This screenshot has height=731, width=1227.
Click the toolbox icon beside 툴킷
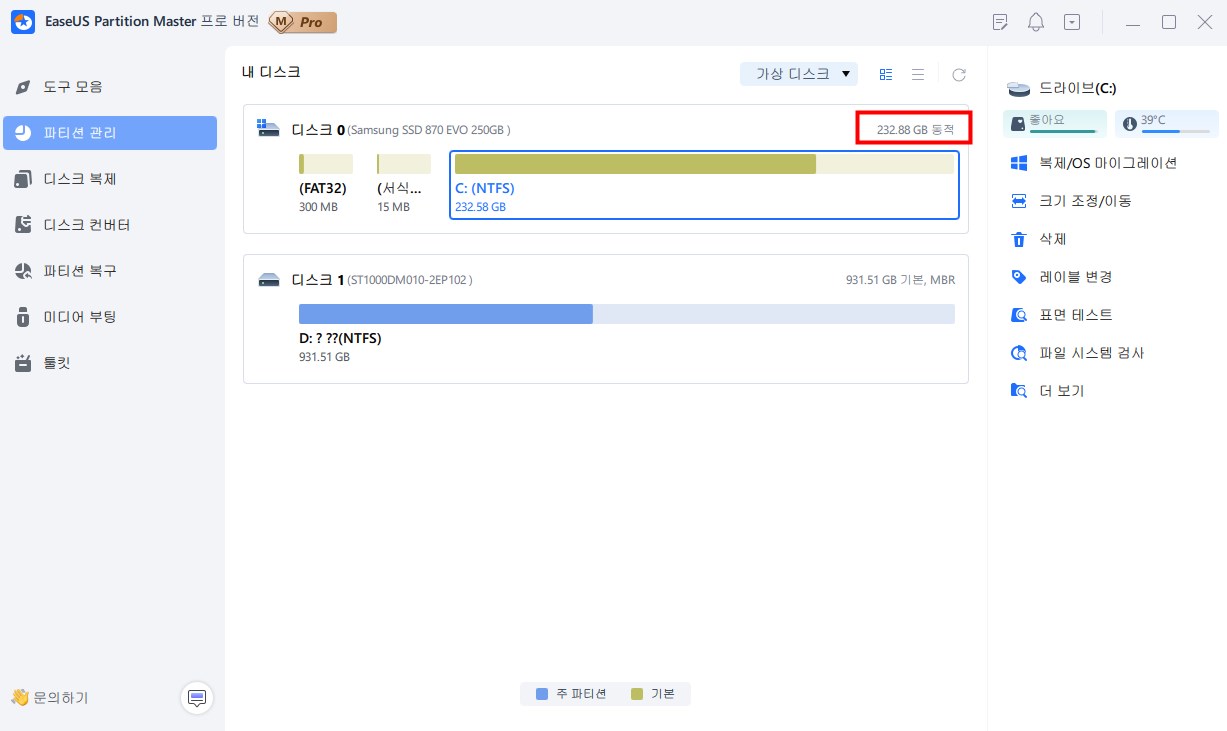pyautogui.click(x=23, y=363)
